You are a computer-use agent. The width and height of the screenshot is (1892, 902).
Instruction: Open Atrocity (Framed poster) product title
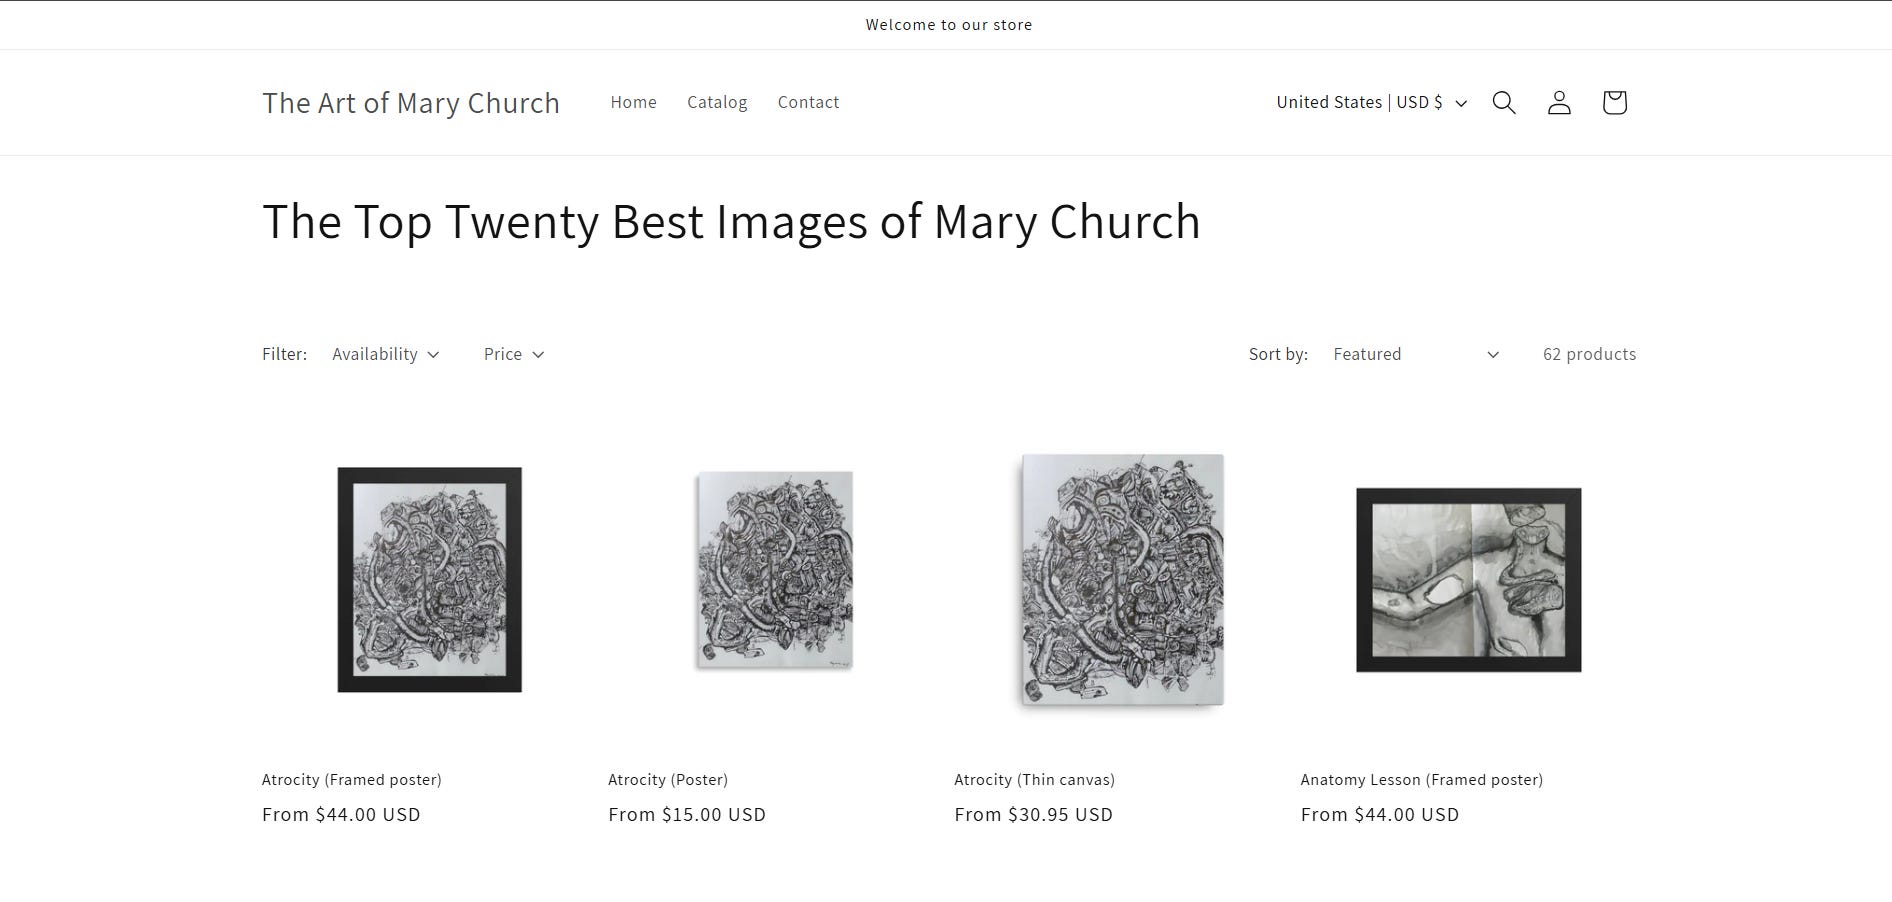352,779
